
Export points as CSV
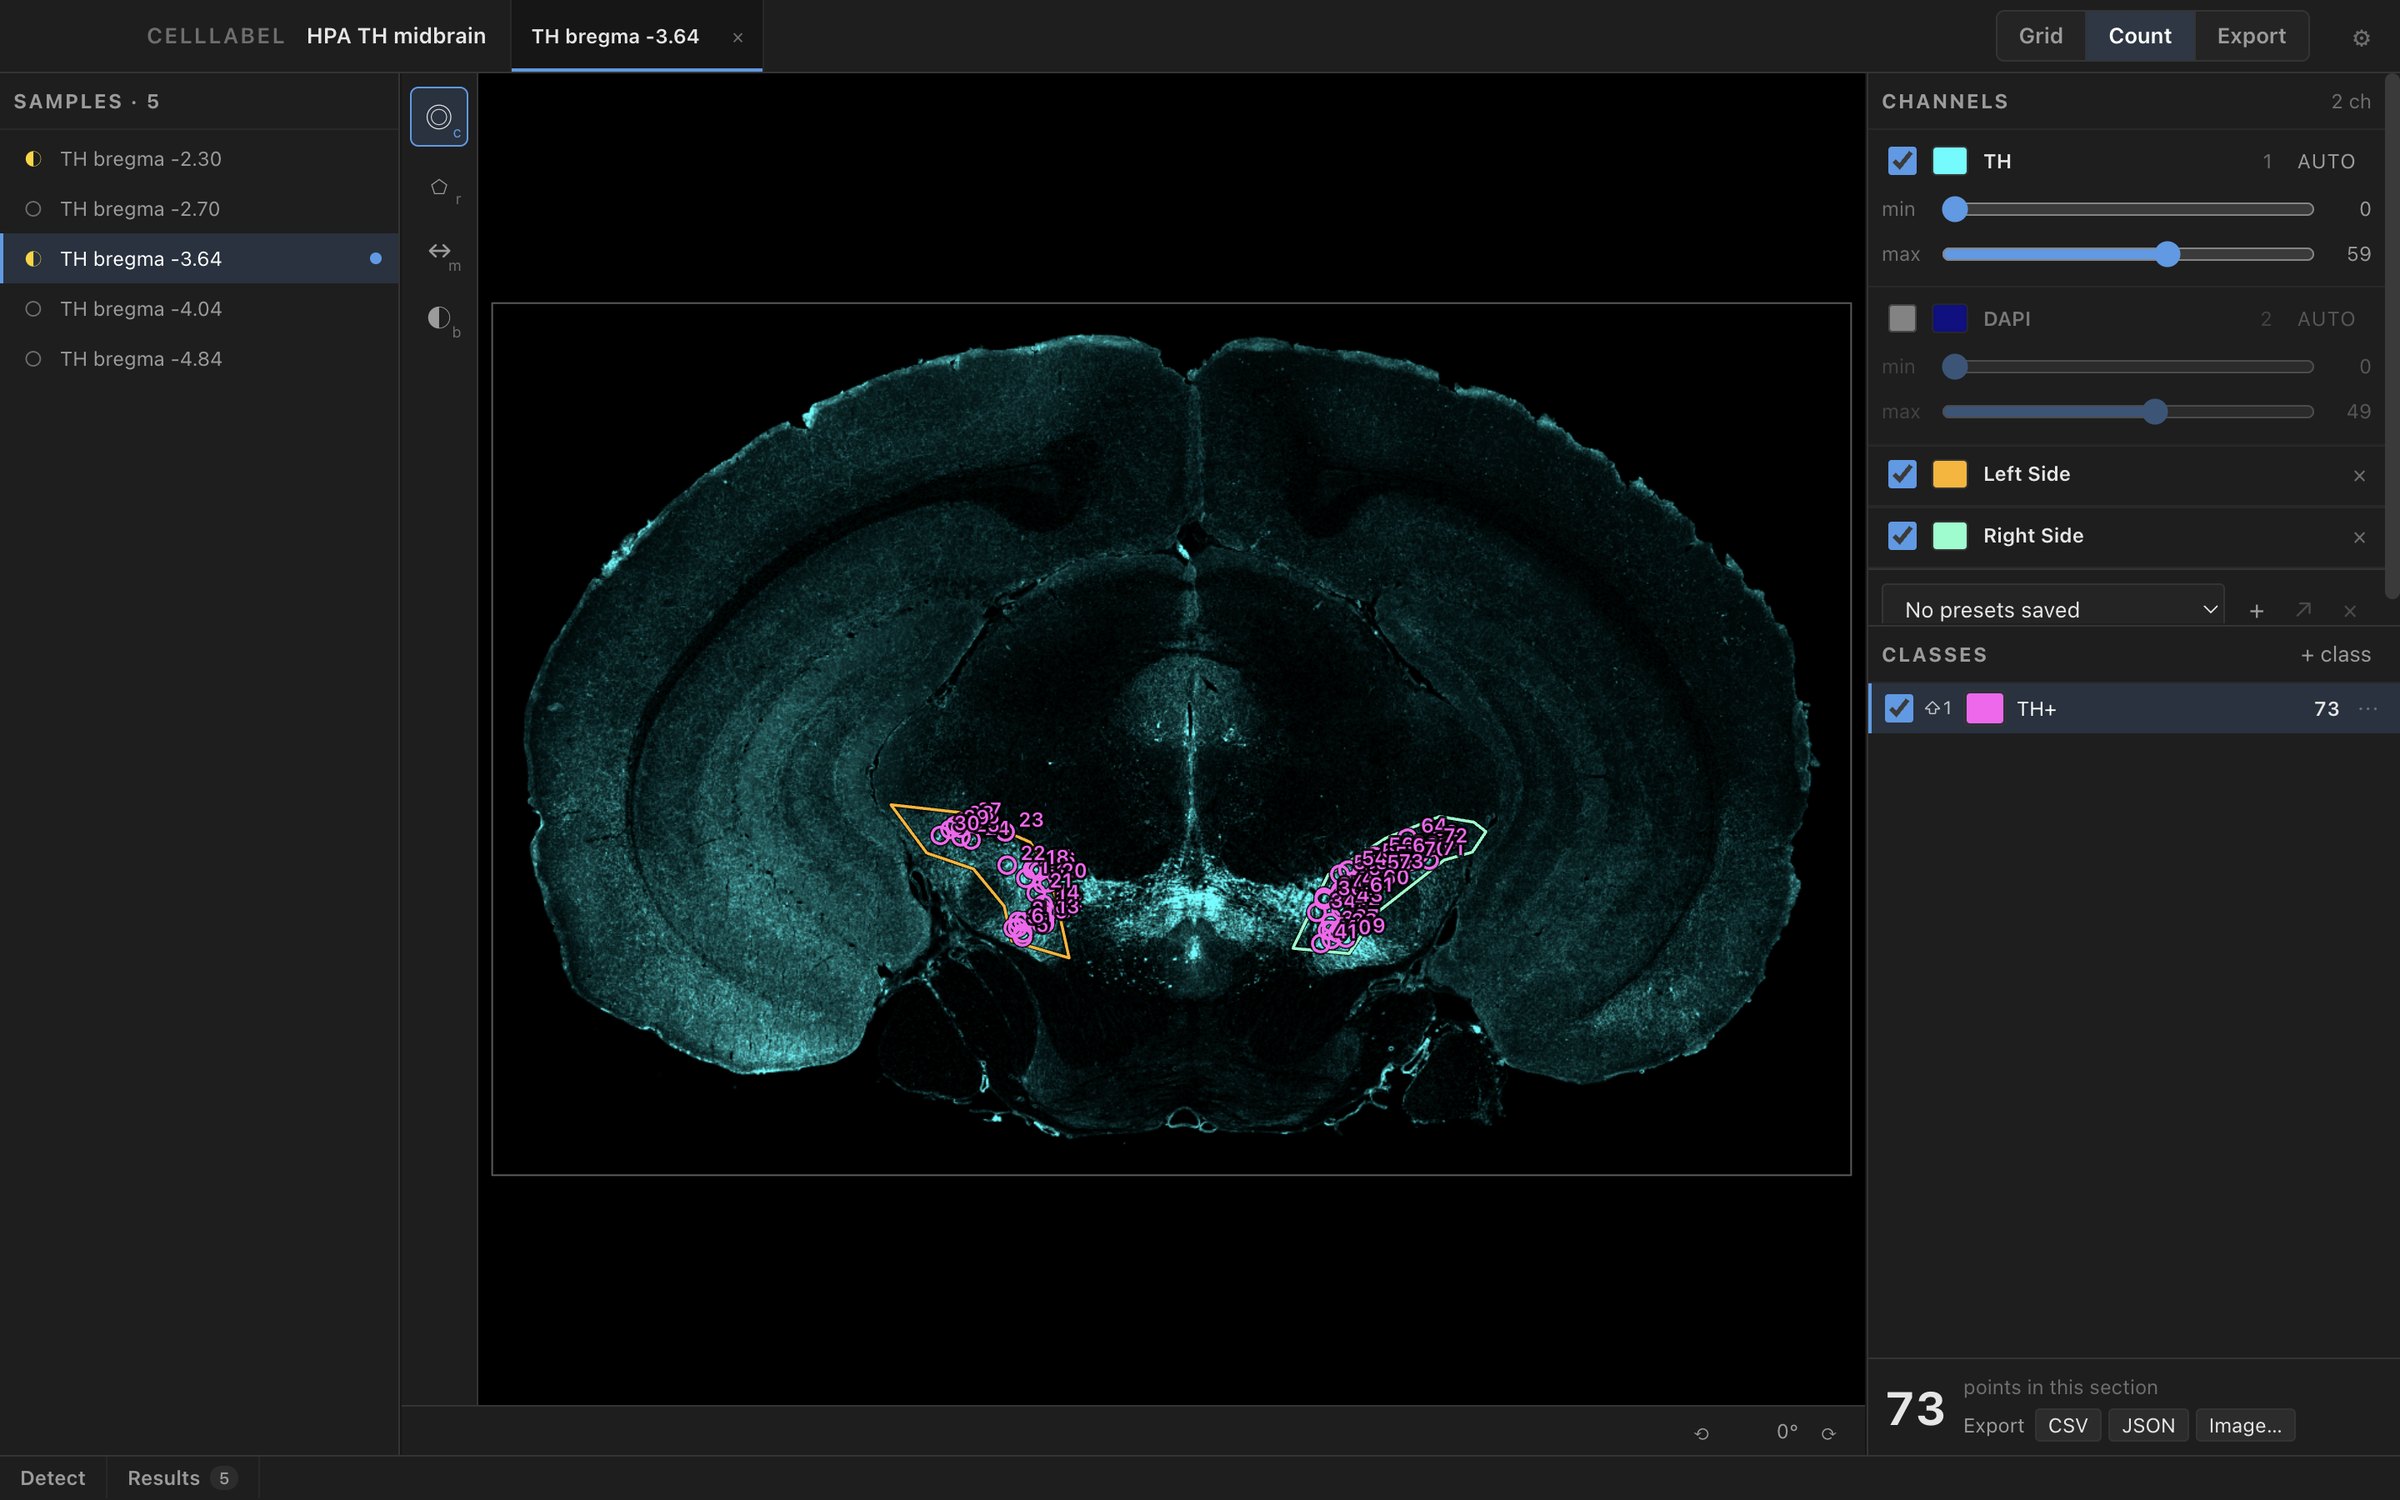2067,1425
